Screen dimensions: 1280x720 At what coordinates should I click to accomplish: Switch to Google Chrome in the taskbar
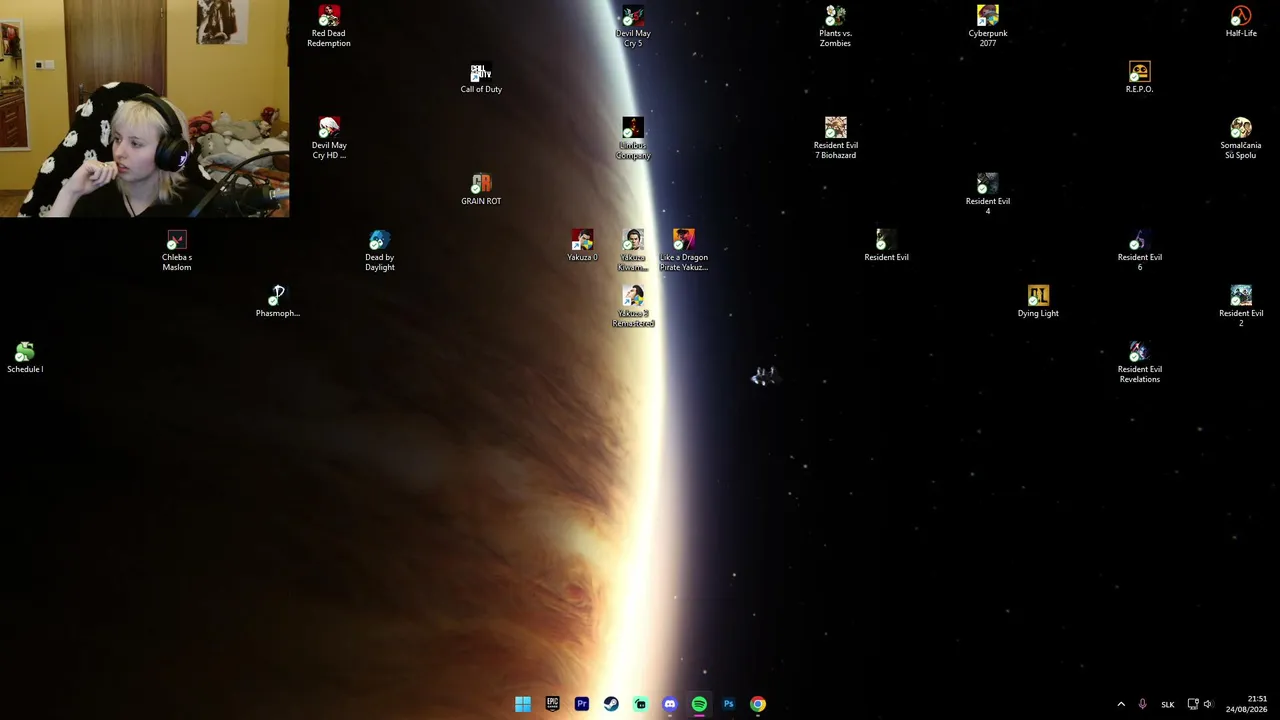click(x=758, y=704)
